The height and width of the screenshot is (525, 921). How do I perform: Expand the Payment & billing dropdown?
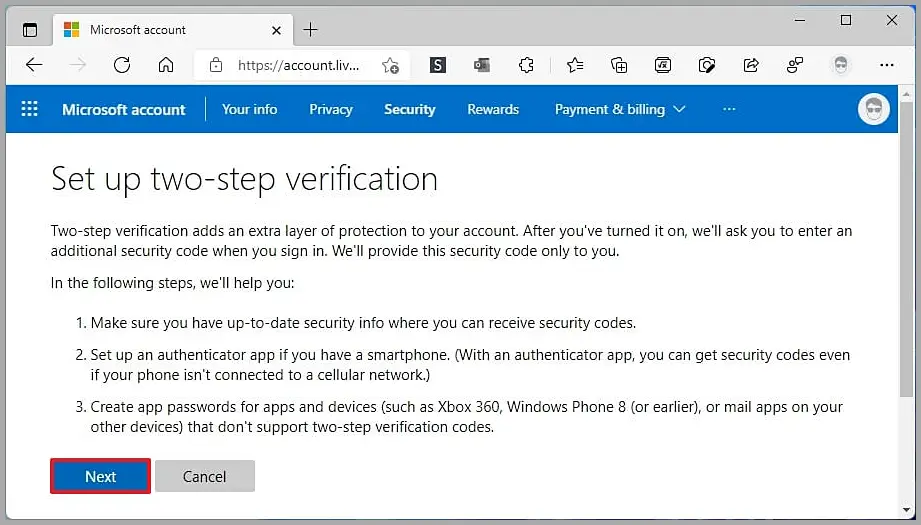(x=620, y=109)
